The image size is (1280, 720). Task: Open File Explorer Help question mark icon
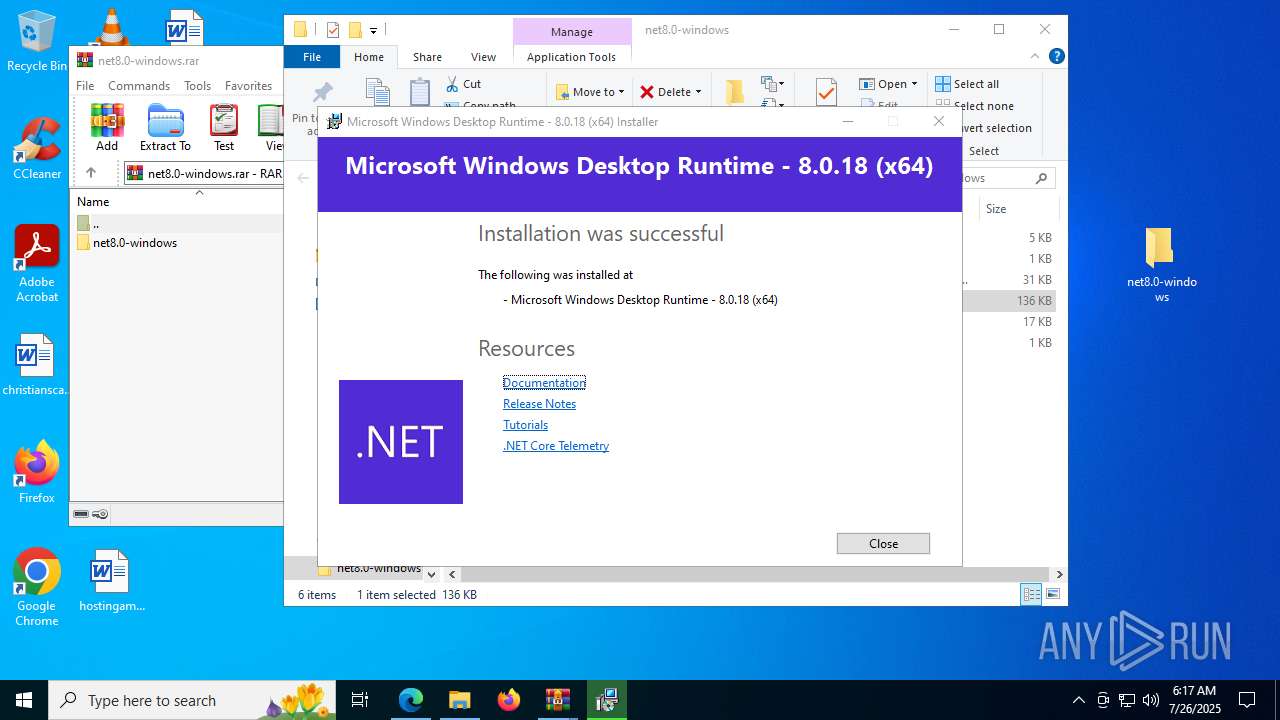point(1056,57)
